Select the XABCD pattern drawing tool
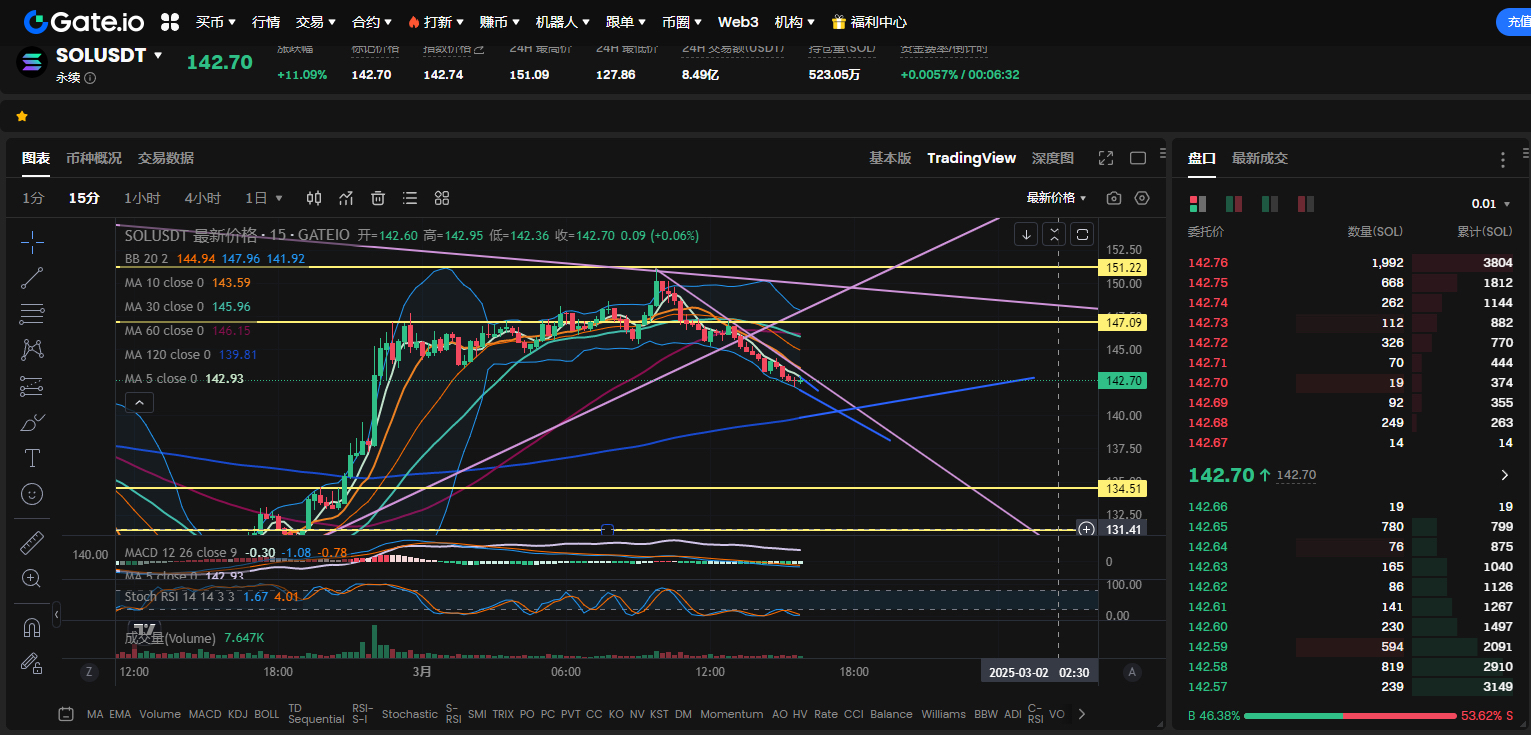The width and height of the screenshot is (1531, 735). click(x=32, y=350)
